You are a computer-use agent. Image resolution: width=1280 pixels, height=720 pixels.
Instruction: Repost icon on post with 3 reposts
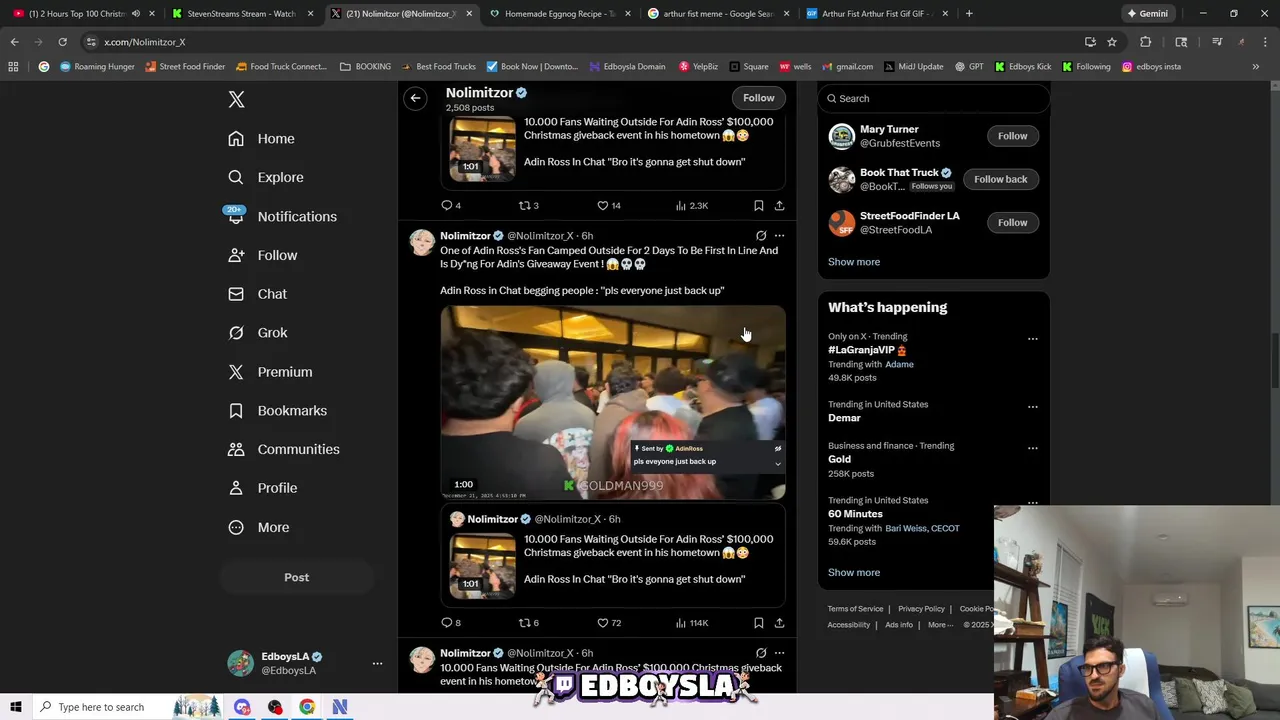524,205
